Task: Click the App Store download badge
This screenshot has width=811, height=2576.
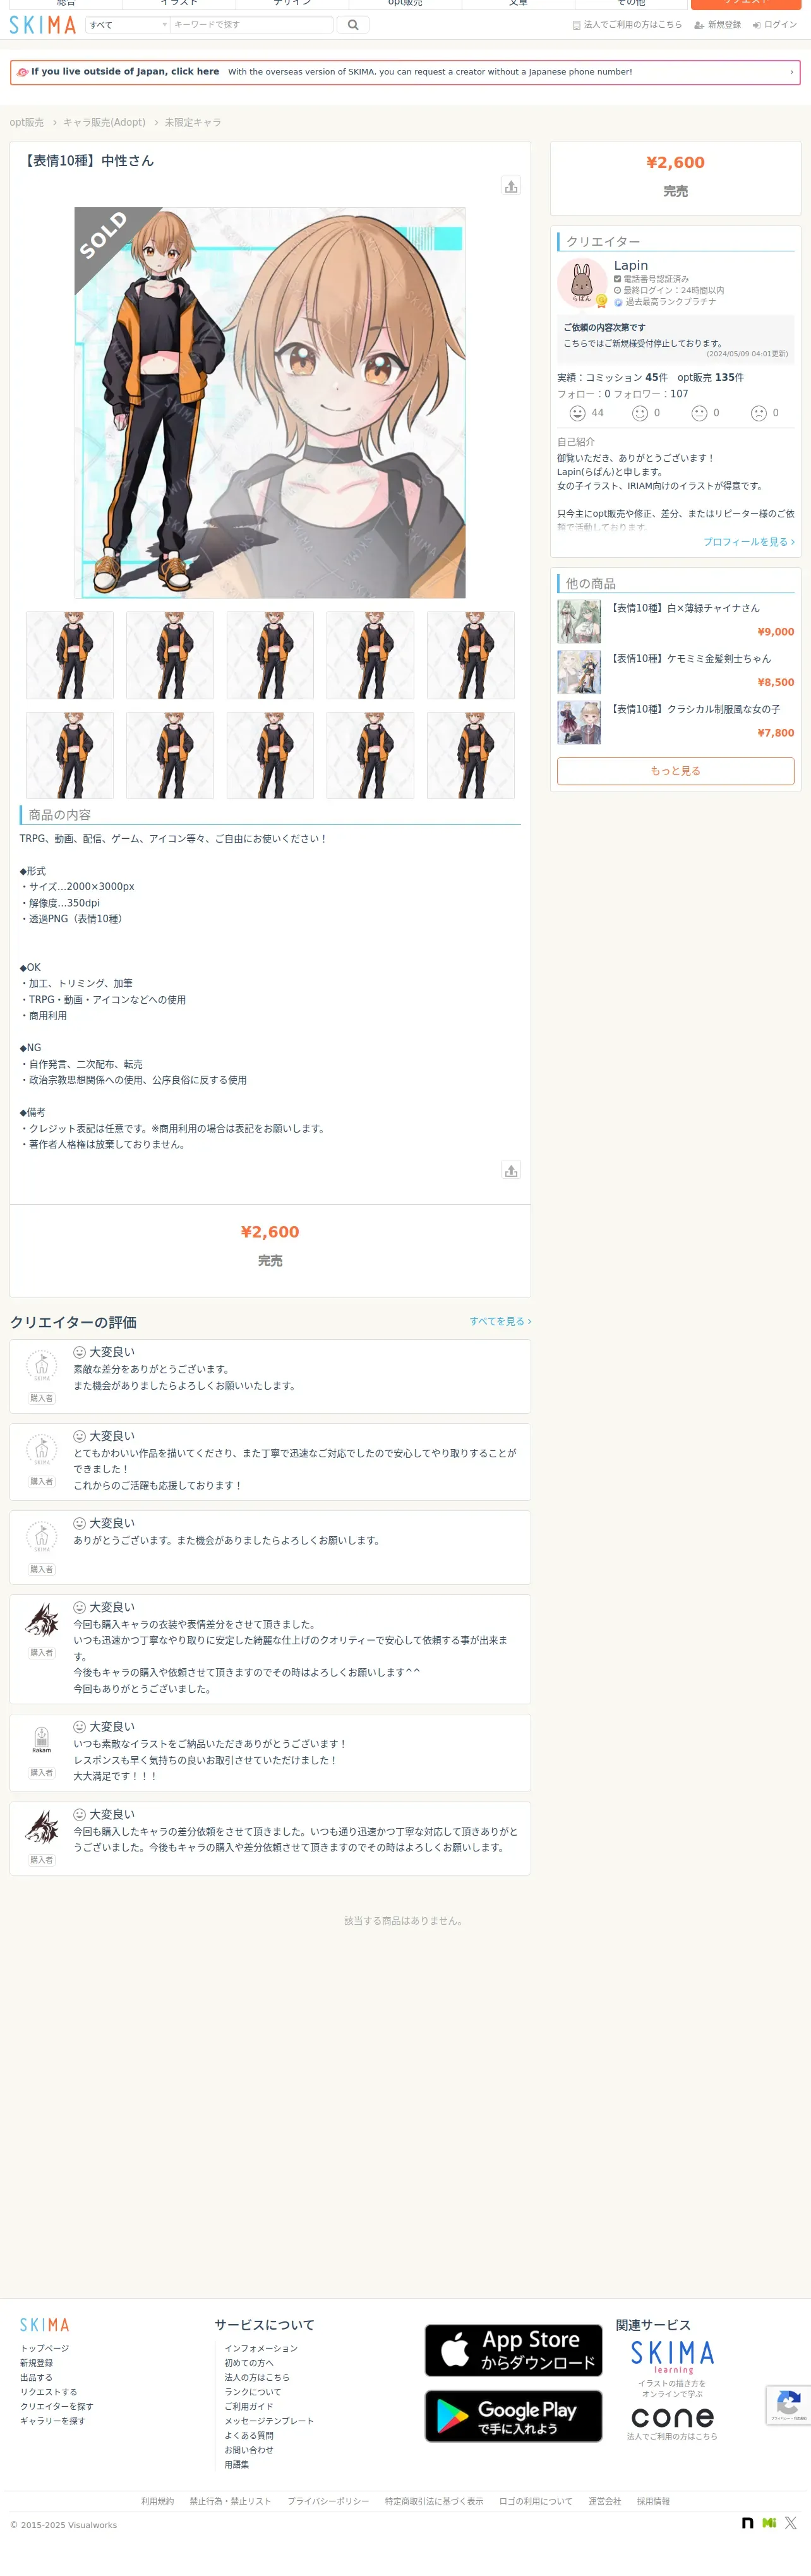Action: (x=513, y=2350)
